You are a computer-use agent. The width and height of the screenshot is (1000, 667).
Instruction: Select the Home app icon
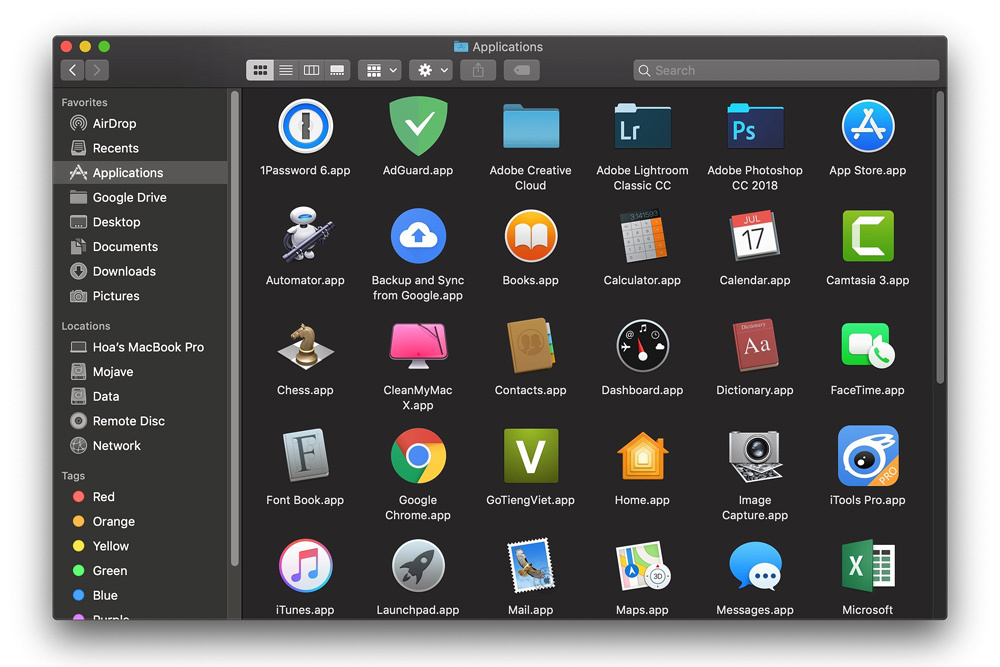click(x=642, y=455)
